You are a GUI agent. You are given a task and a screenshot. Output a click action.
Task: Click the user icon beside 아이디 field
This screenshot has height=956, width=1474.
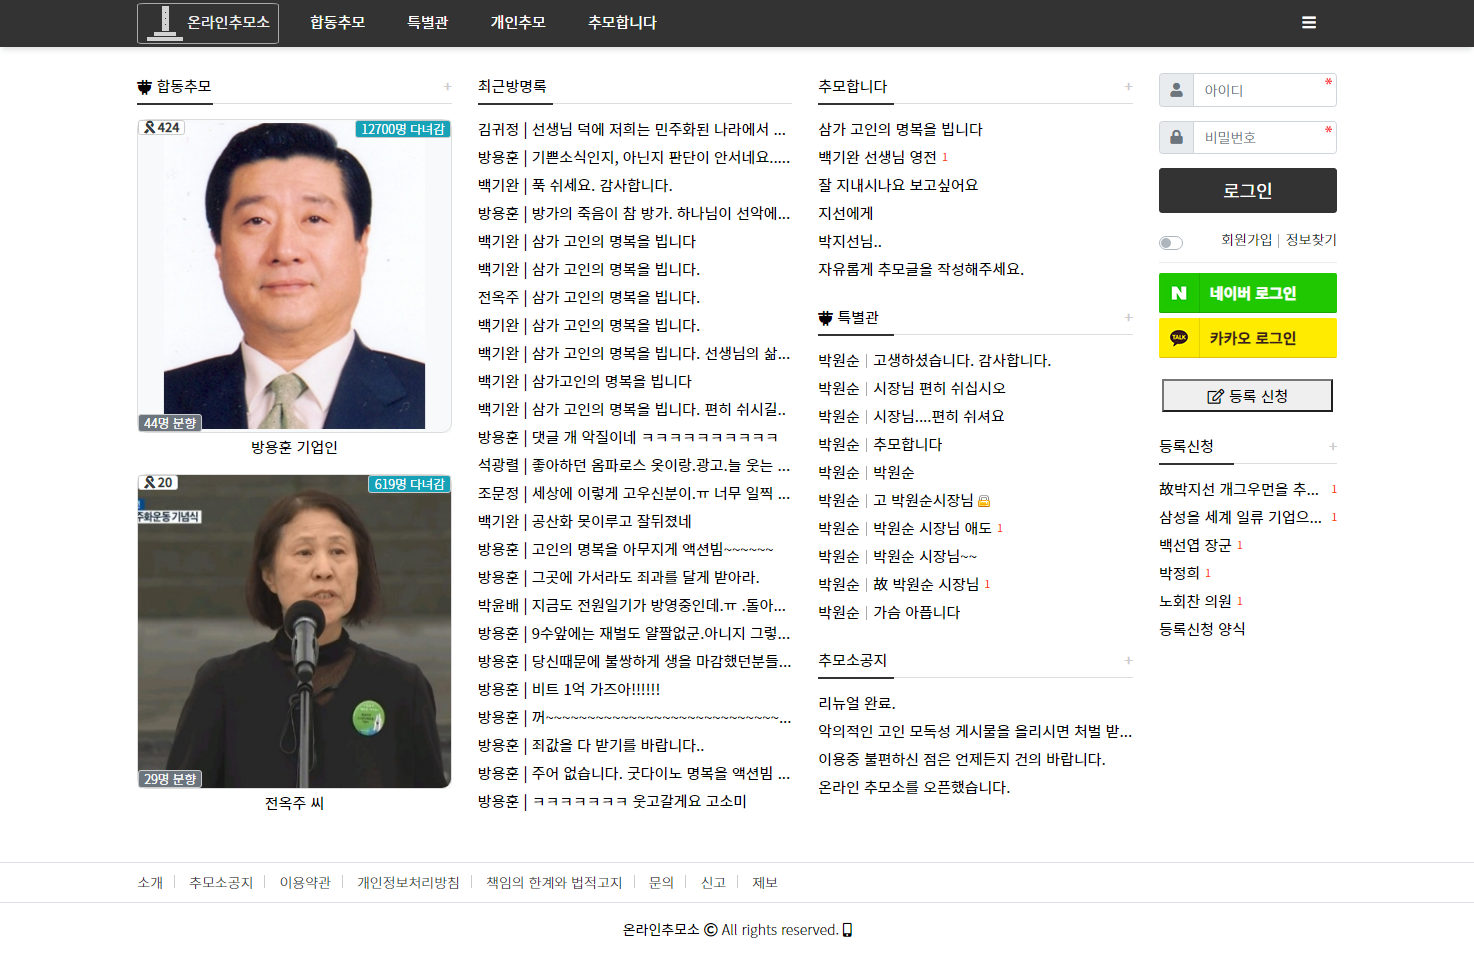(x=1176, y=90)
